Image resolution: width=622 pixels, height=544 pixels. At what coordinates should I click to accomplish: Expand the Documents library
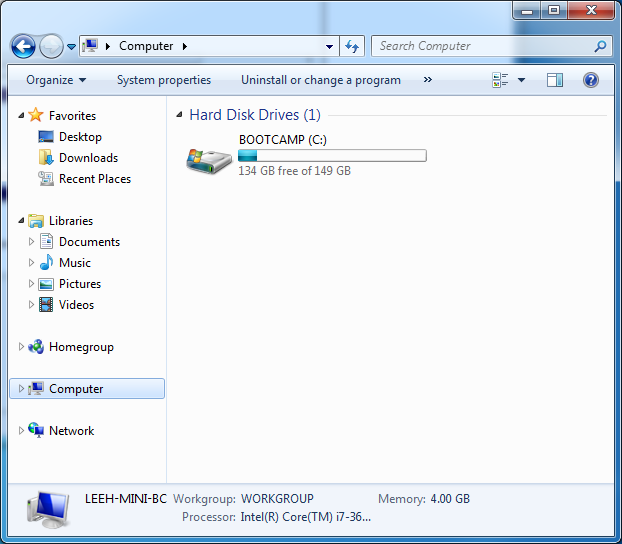(x=31, y=242)
